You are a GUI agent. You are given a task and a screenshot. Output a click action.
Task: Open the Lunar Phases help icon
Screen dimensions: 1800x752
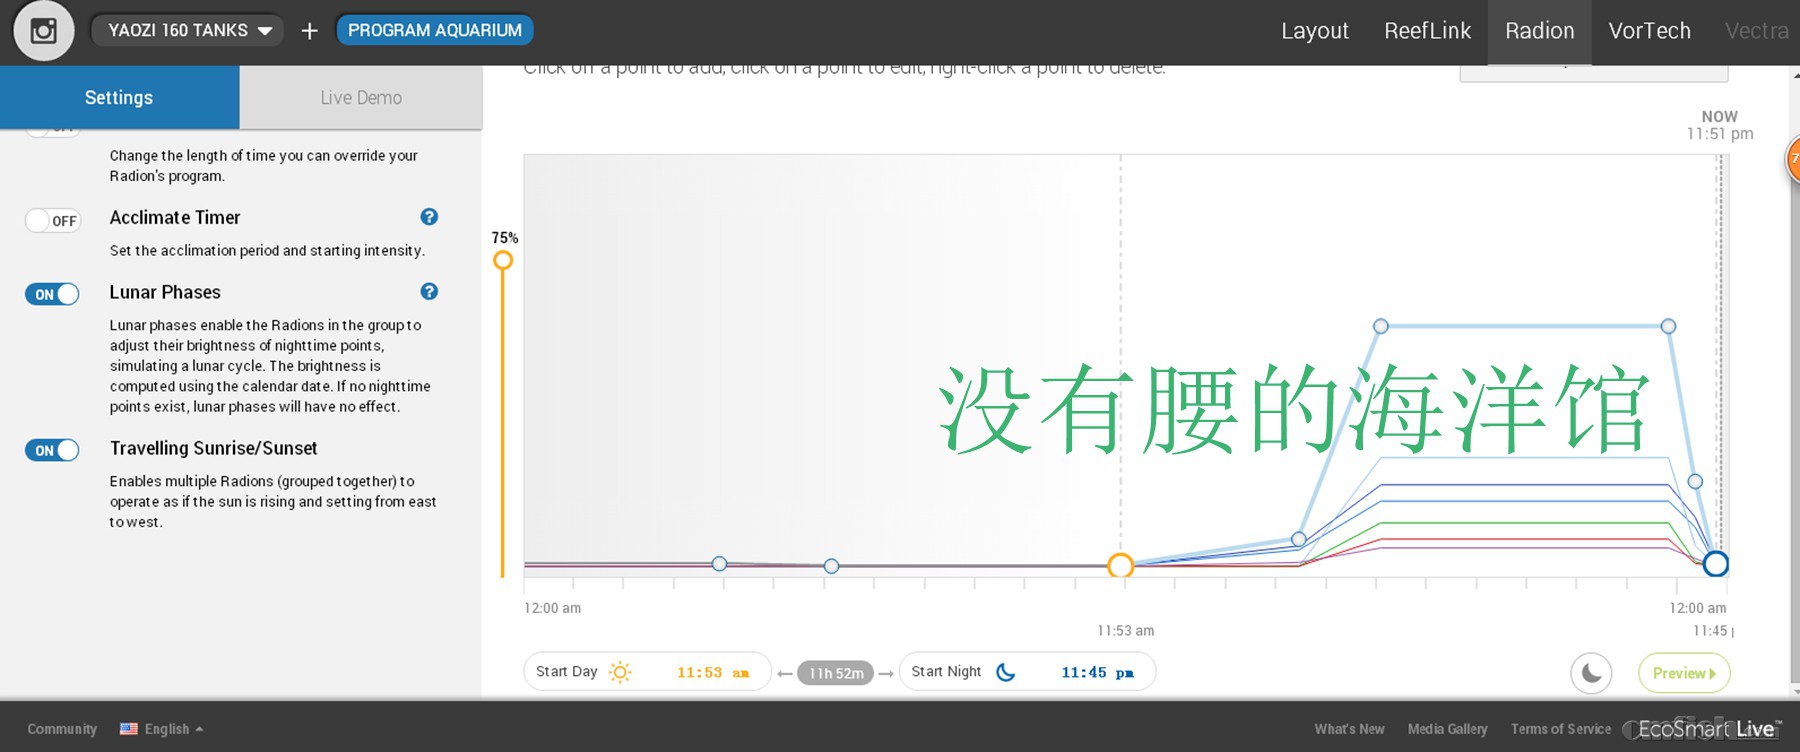coord(429,292)
